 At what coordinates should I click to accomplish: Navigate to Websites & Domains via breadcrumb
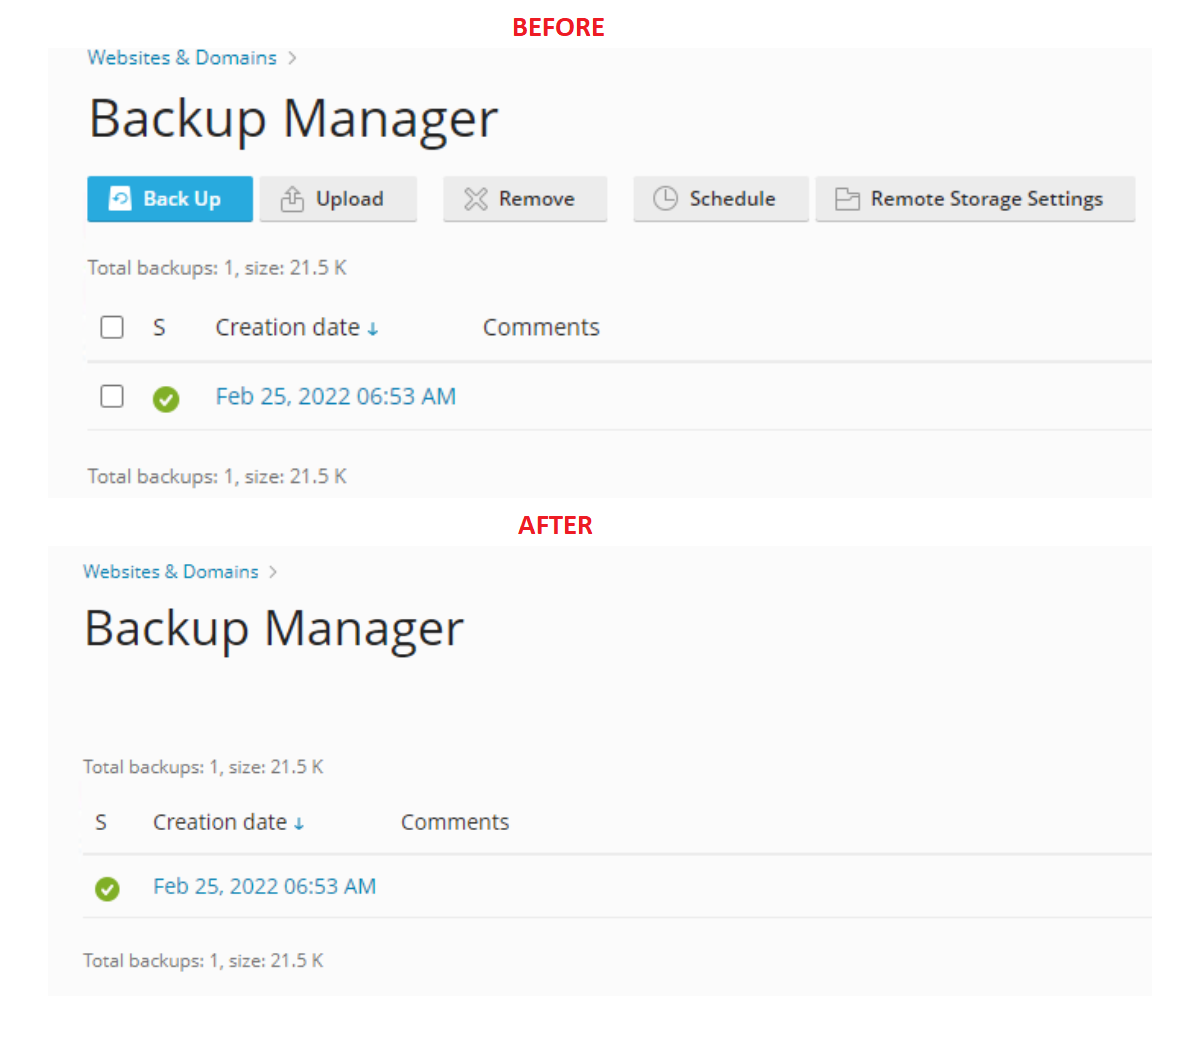(x=182, y=58)
